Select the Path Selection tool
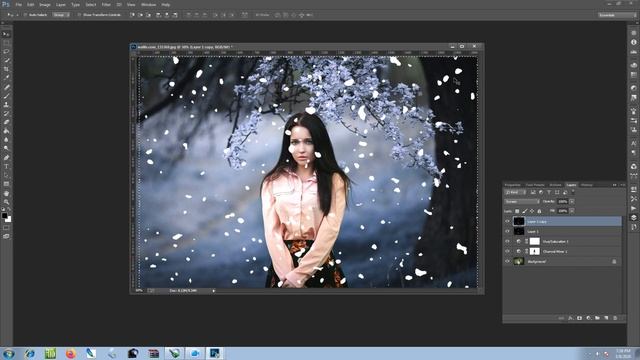This screenshot has width=640, height=360. click(6, 175)
